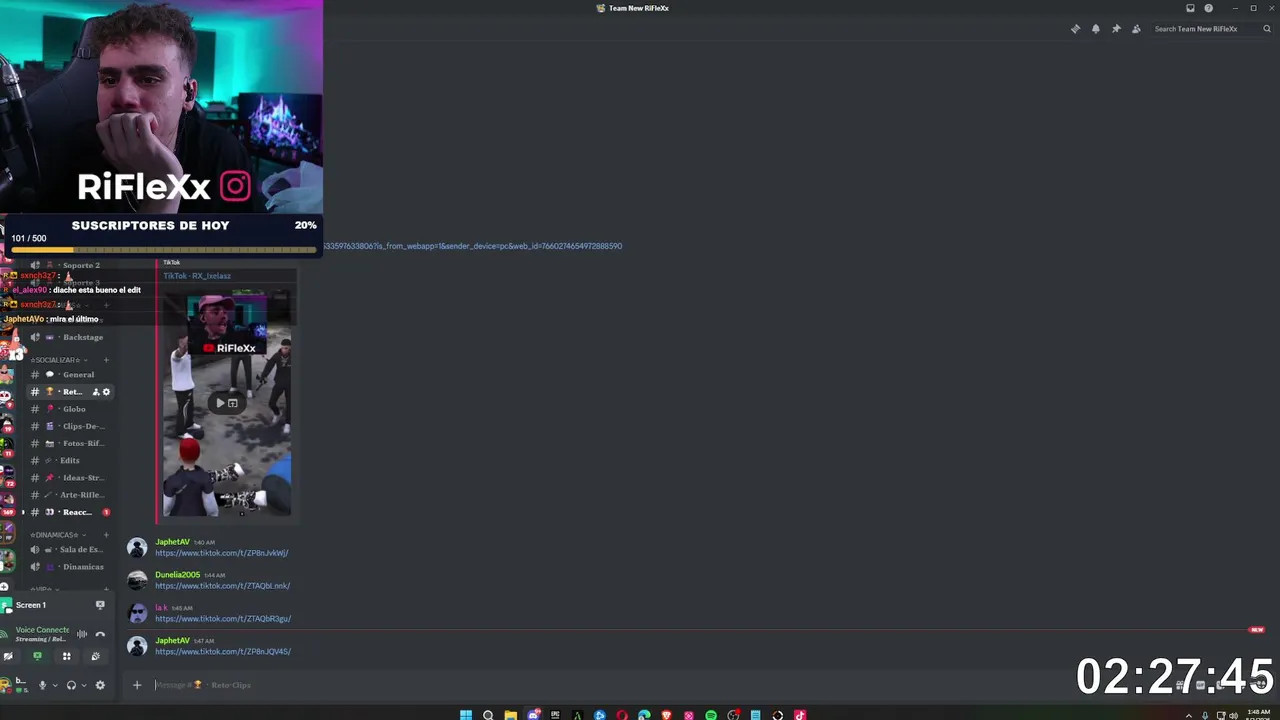The height and width of the screenshot is (720, 1280).
Task: Click the magnifier icon in server search
Action: [1267, 29]
